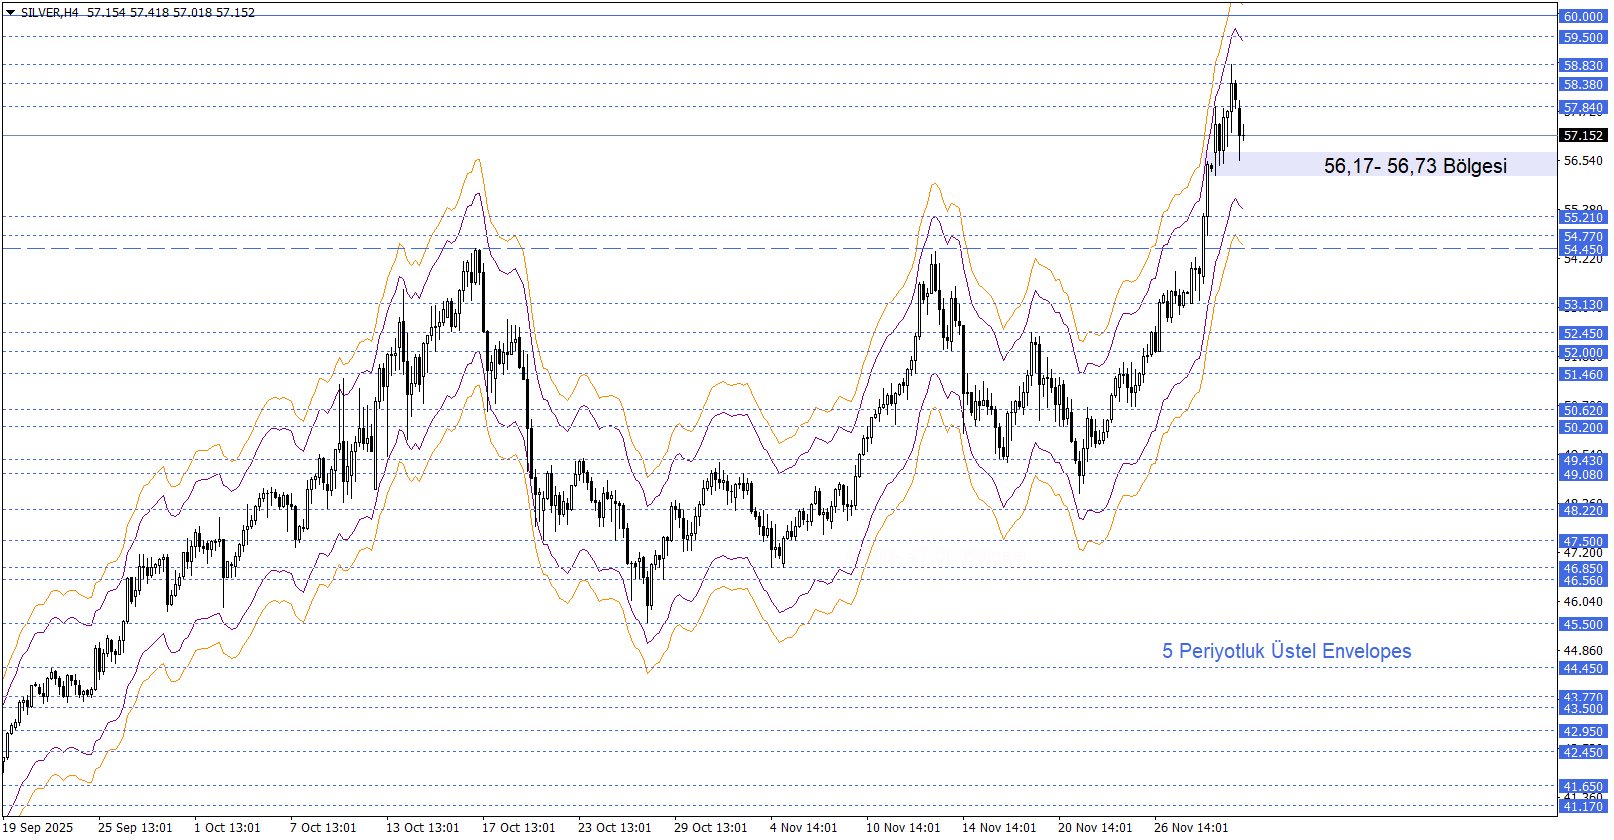Select the 48.220 price level label

[x=1583, y=511]
